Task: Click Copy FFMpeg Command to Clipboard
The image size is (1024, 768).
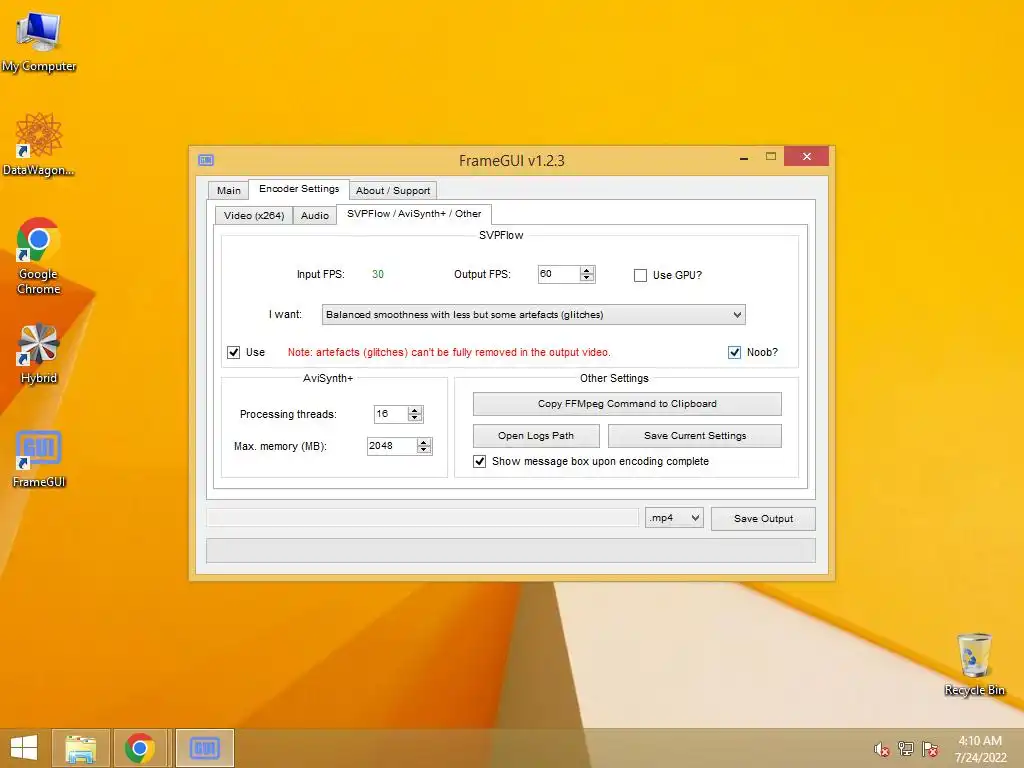Action: (627, 404)
